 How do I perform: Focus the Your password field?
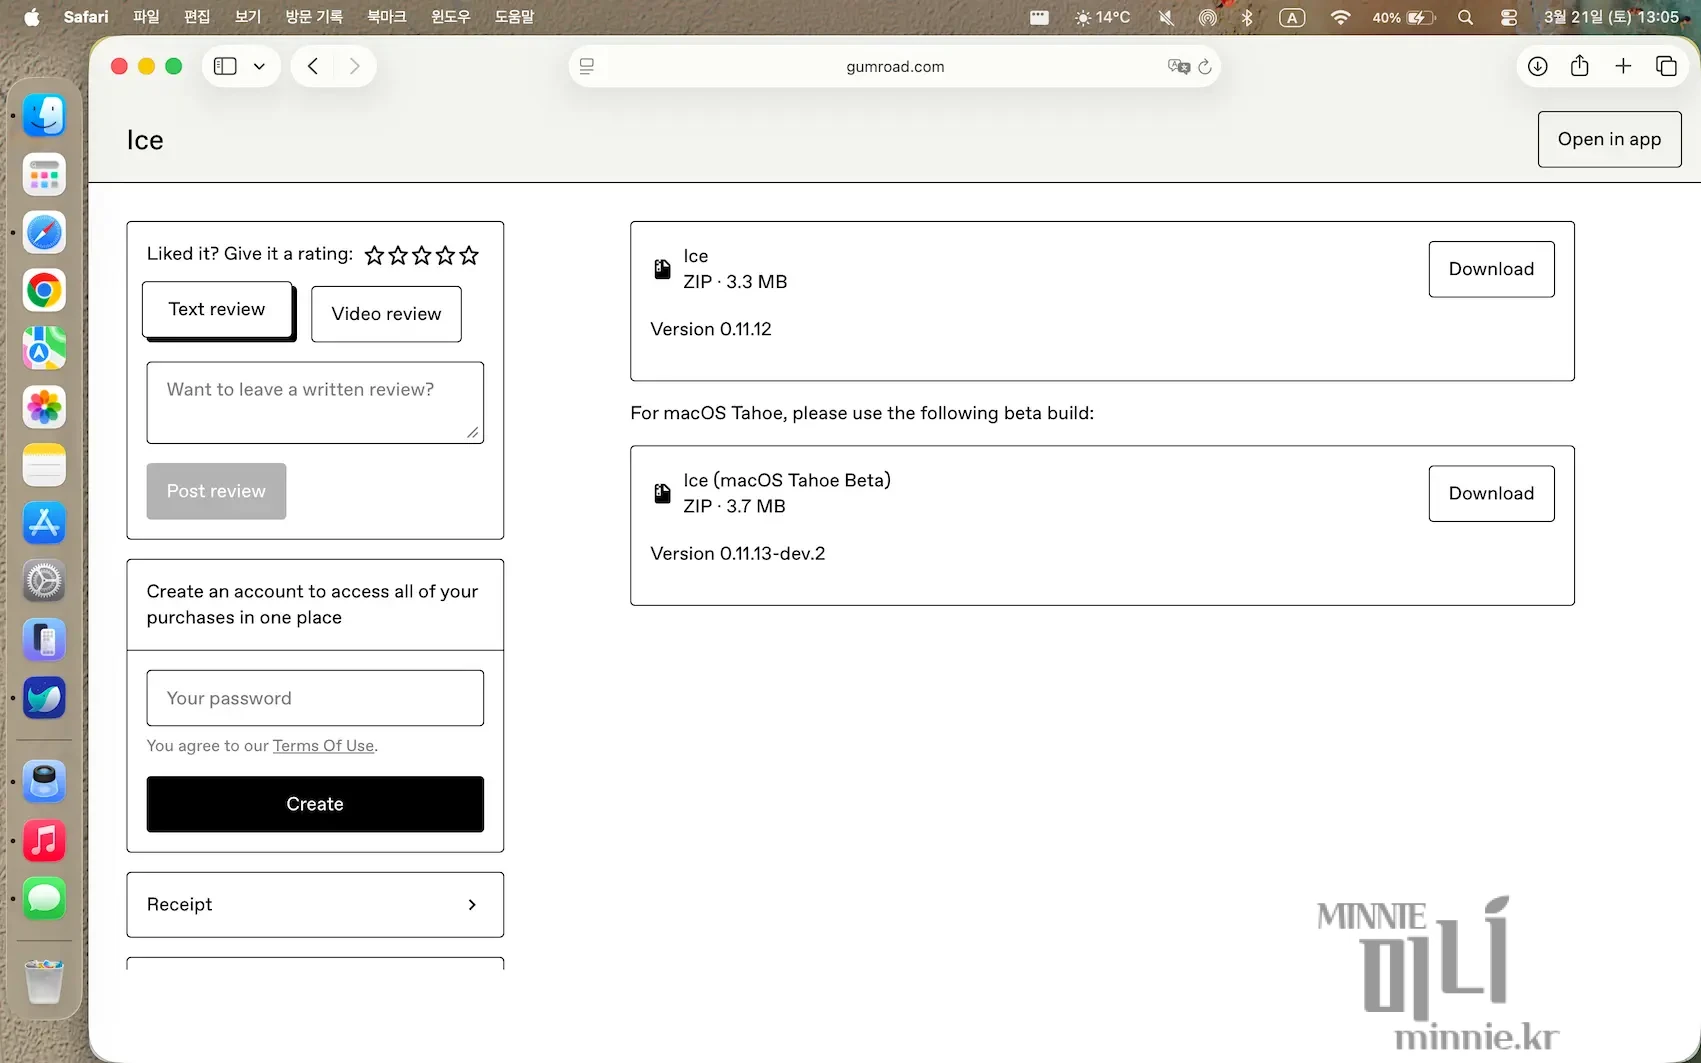click(x=315, y=698)
